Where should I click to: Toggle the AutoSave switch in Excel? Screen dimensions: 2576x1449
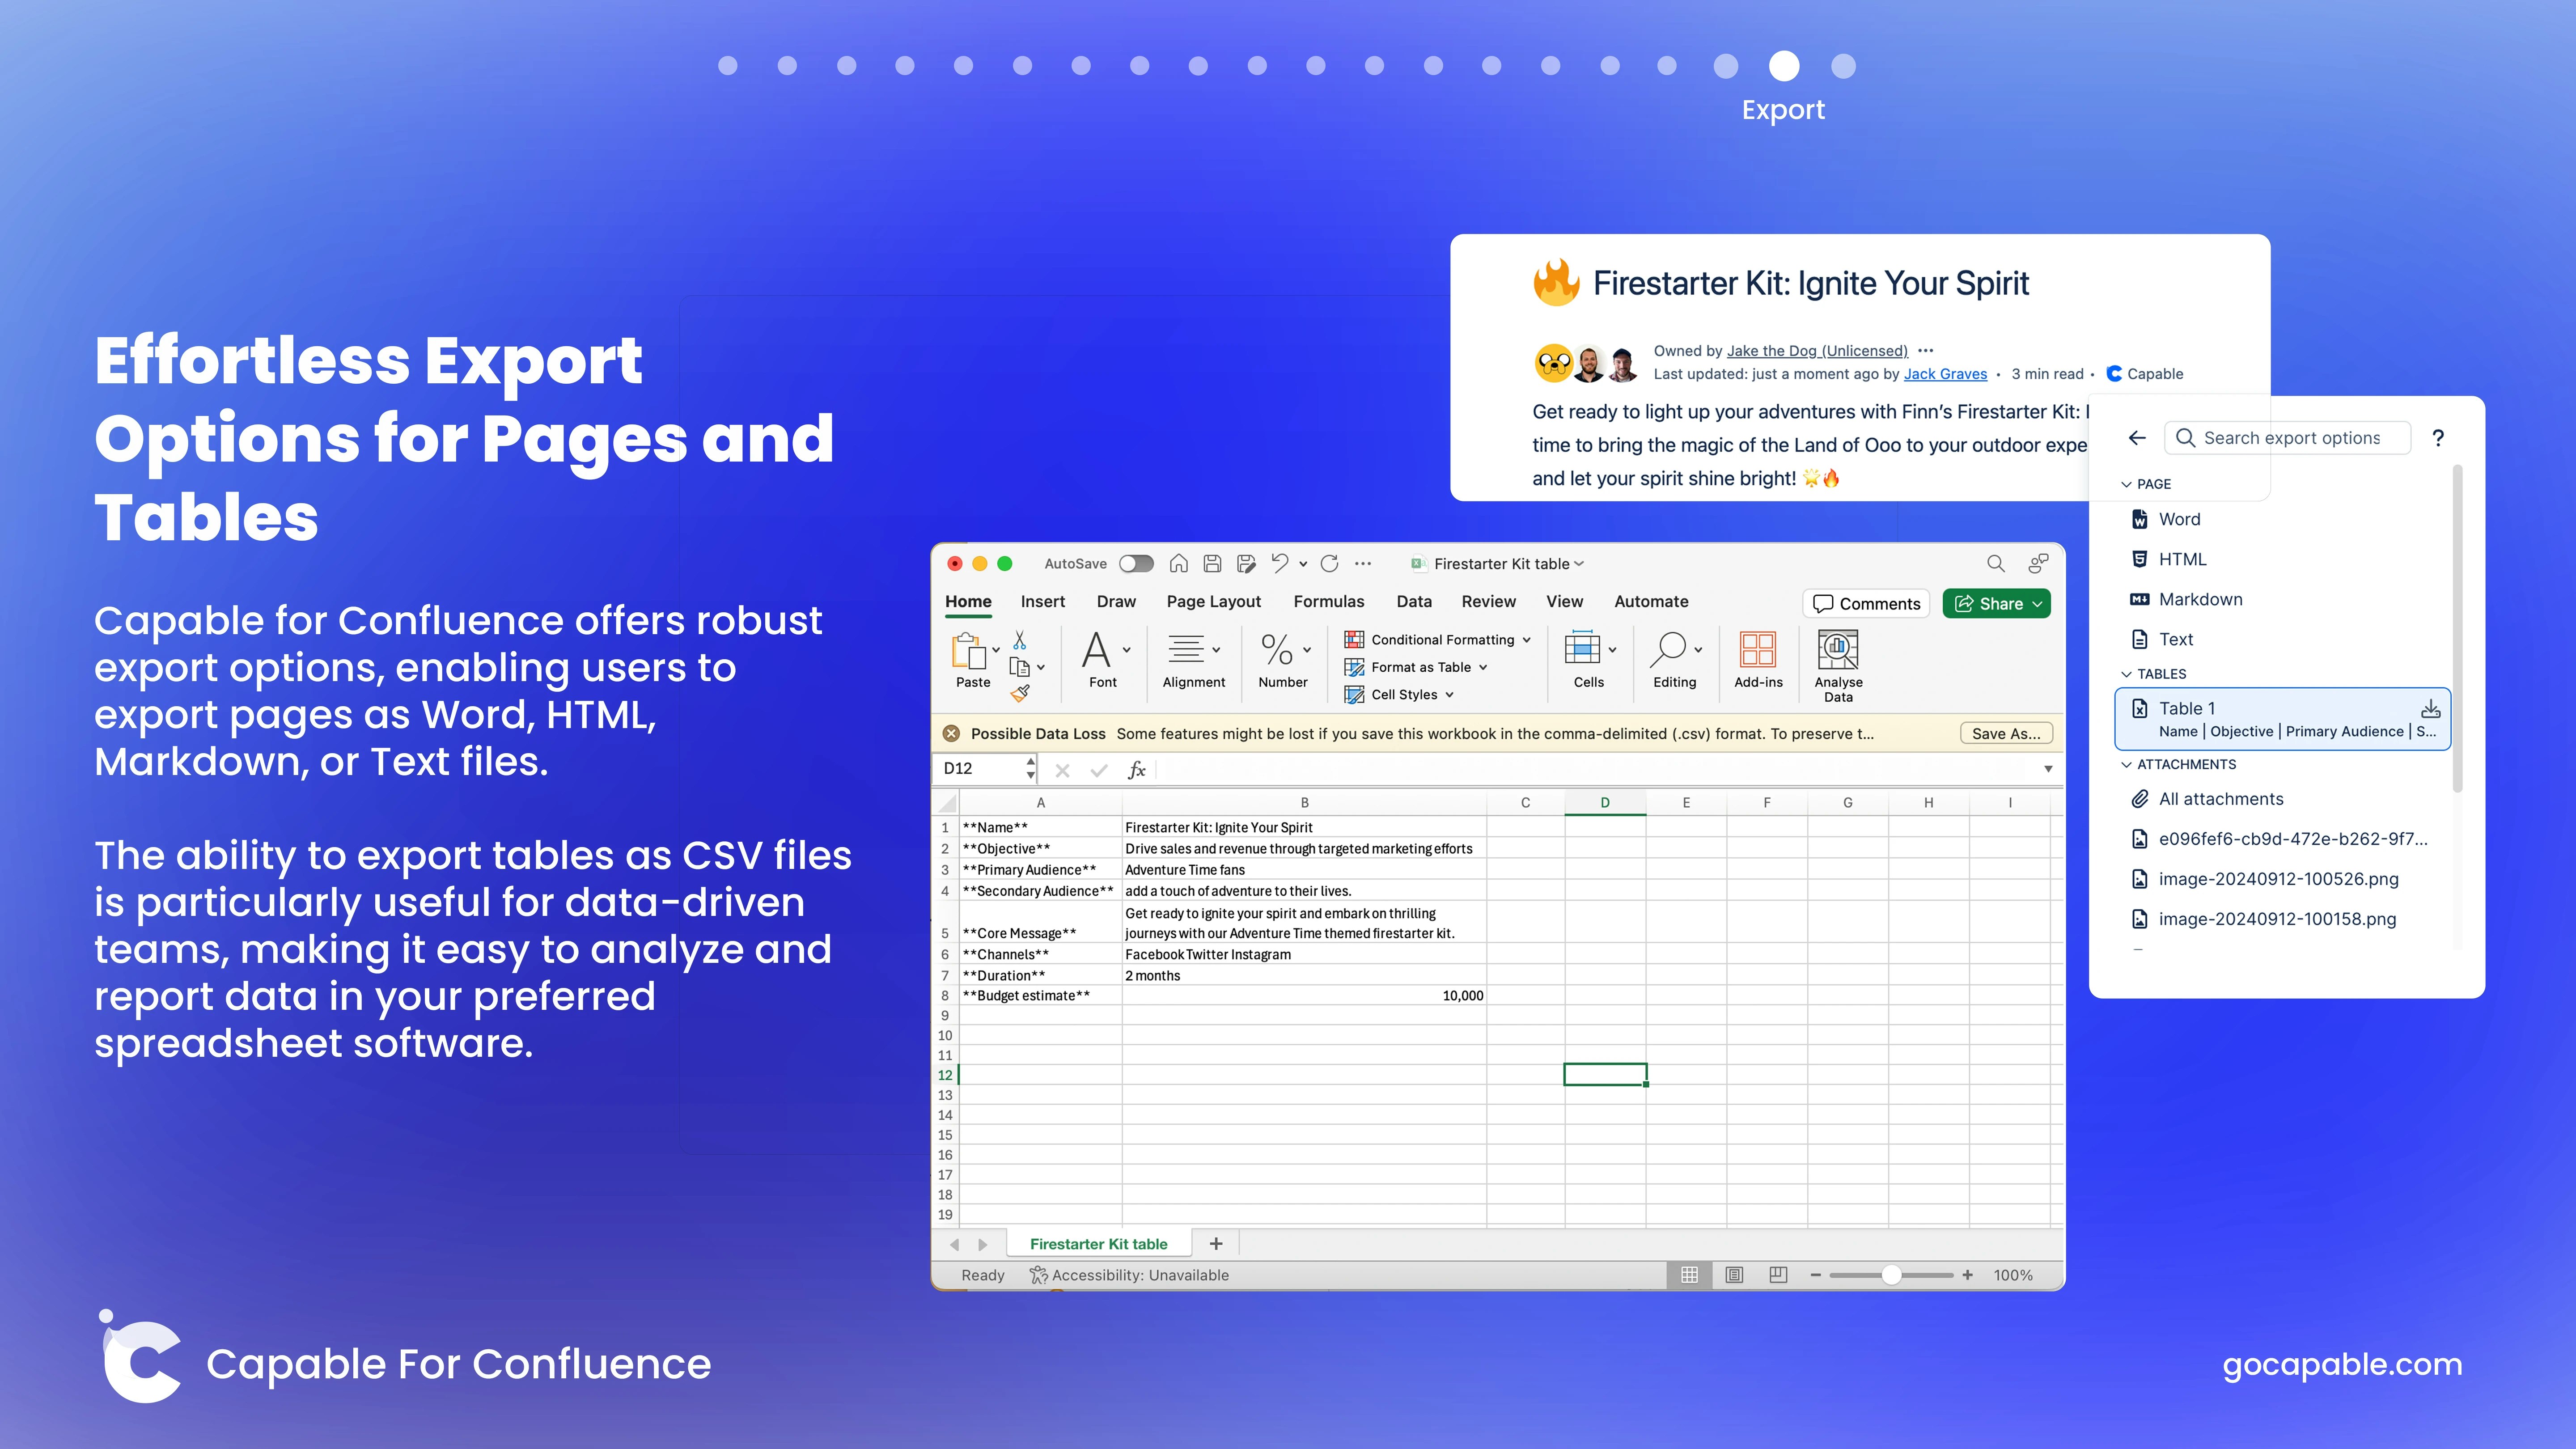tap(1136, 564)
